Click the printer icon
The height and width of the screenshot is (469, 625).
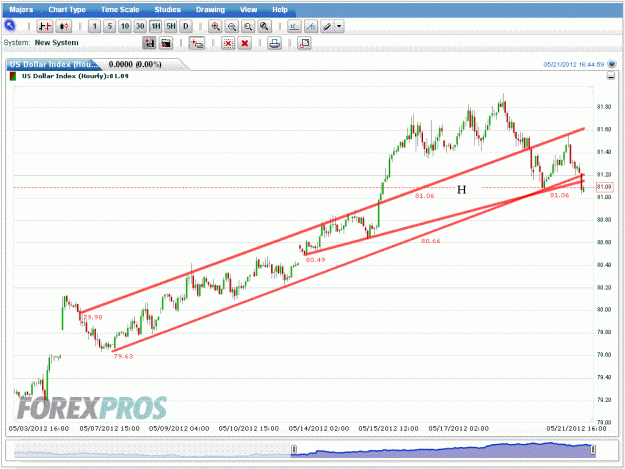pos(275,43)
